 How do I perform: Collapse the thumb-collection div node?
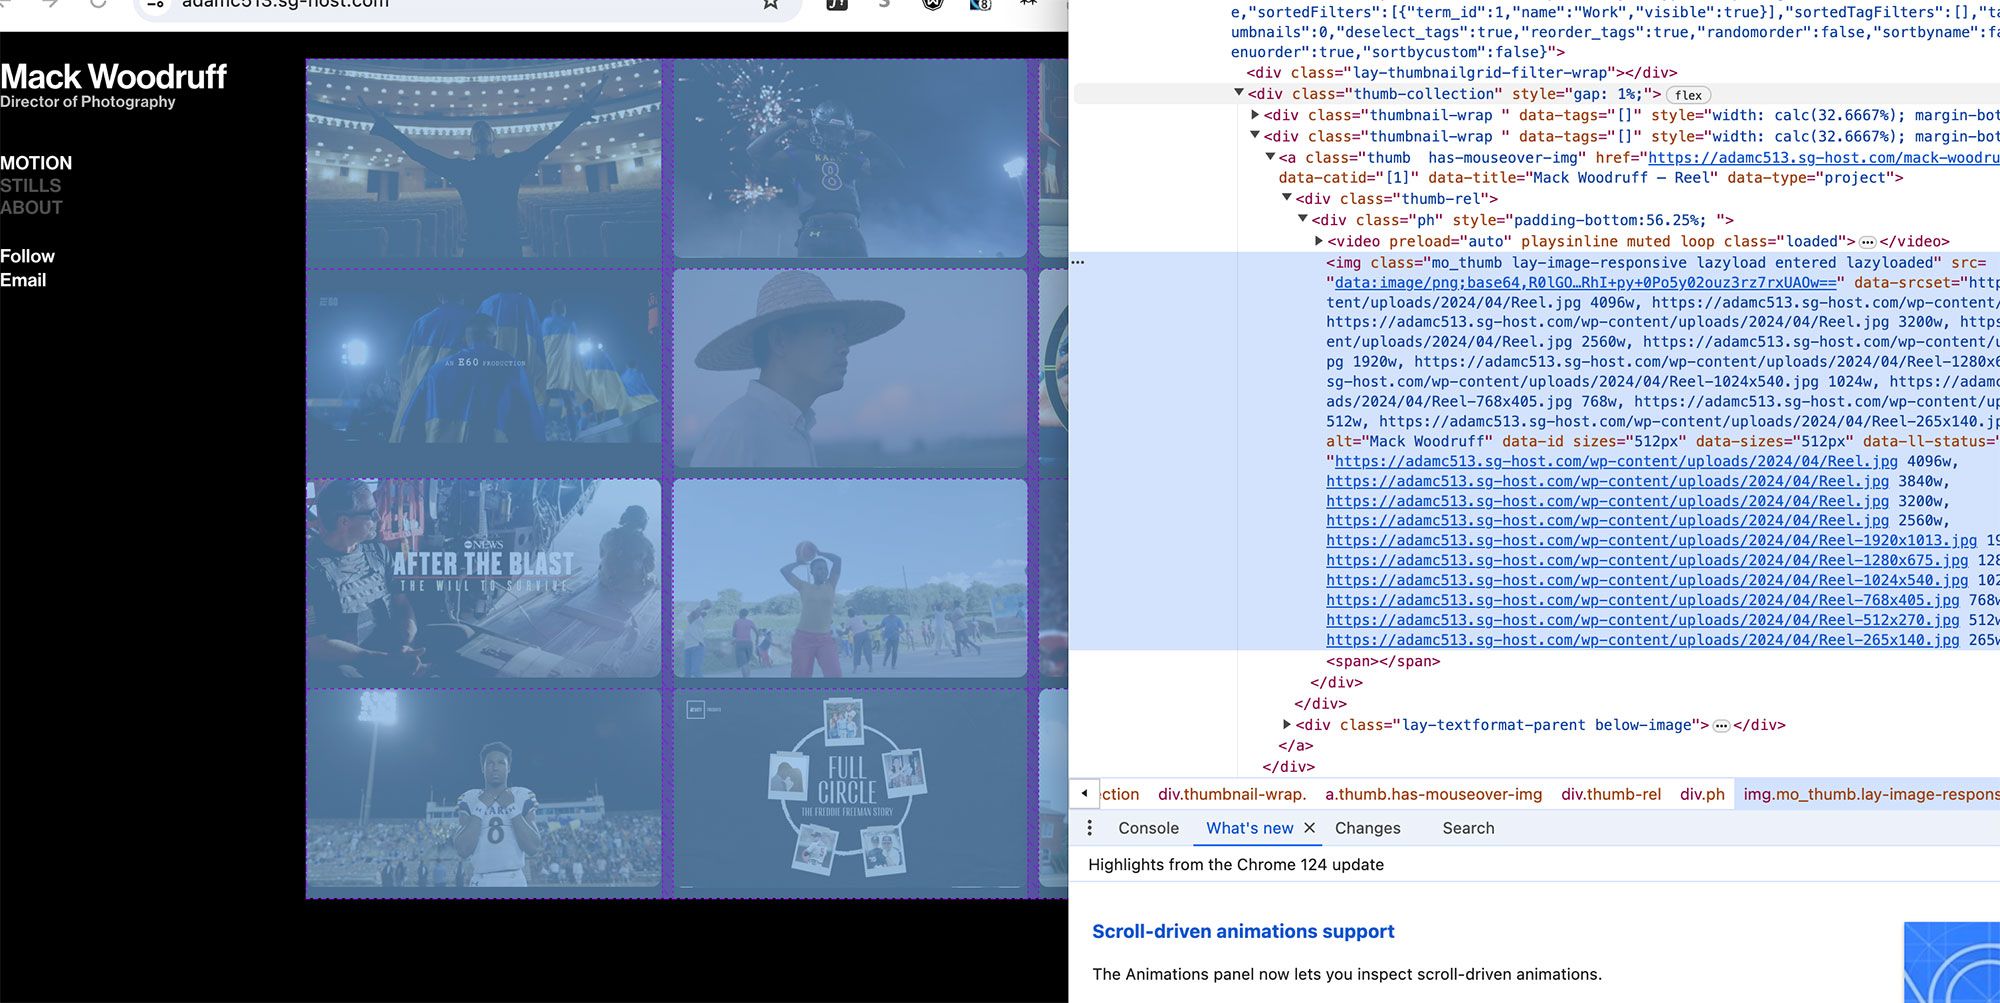pyautogui.click(x=1239, y=93)
